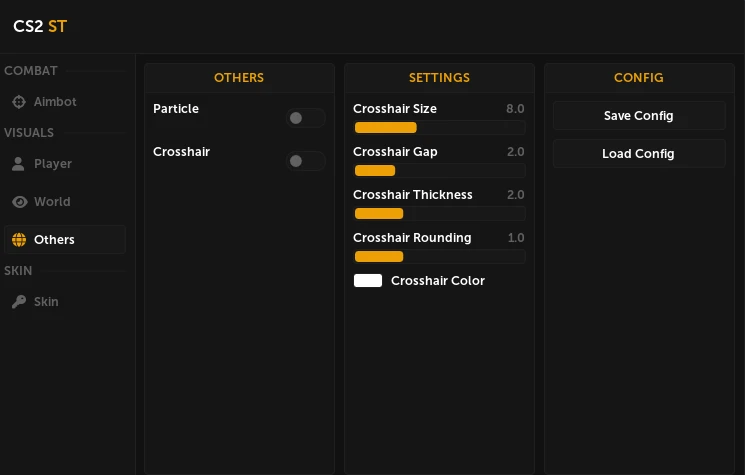Turn on the Crosshair toggle switch
Screen dimensions: 745x475
point(305,161)
